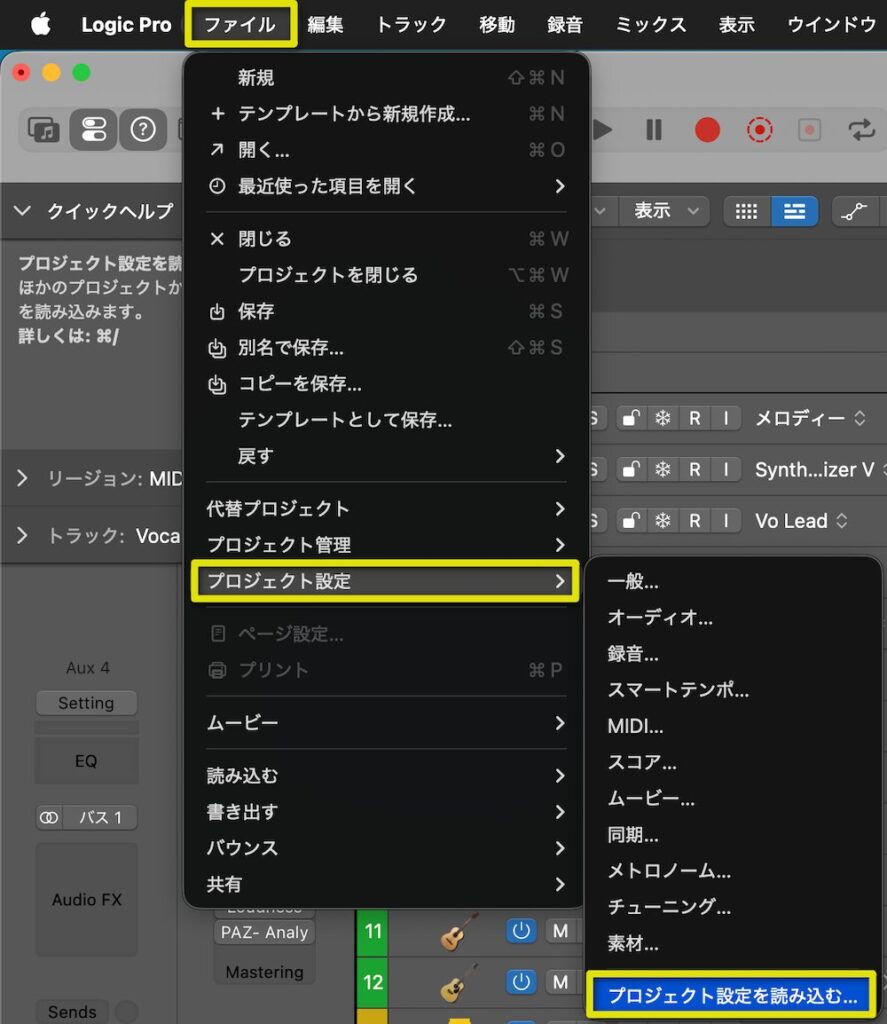Open the 代替プロジェクト submenu

pos(385,508)
